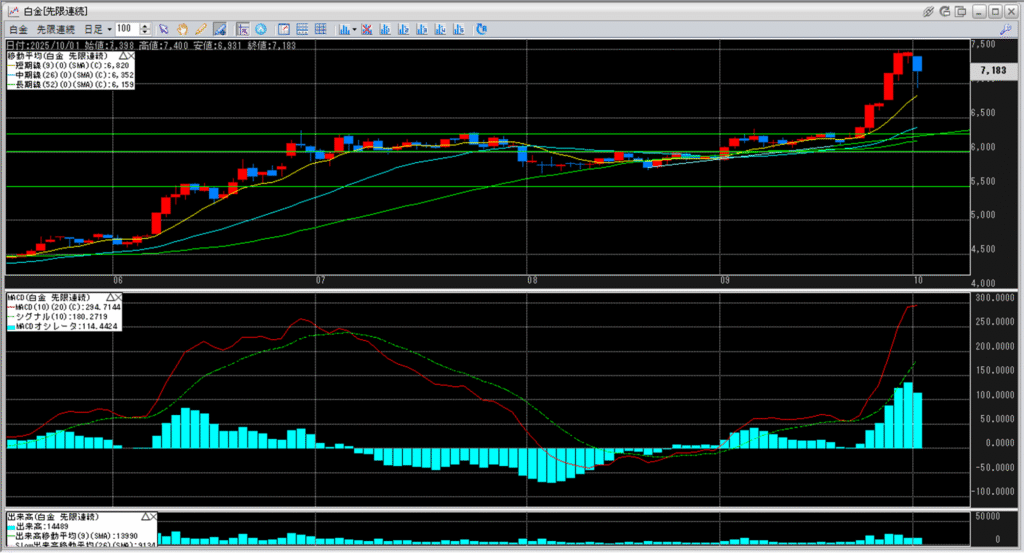The image size is (1024, 553).
Task: Click the 100 bar count input field
Action: click(126, 30)
